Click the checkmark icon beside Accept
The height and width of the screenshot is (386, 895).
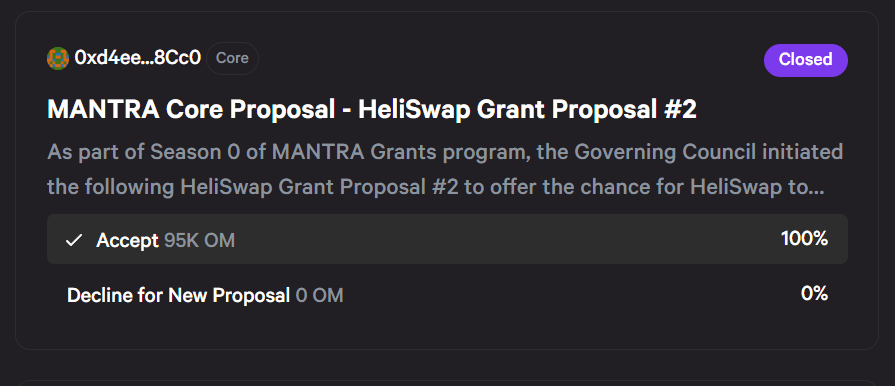(x=74, y=240)
